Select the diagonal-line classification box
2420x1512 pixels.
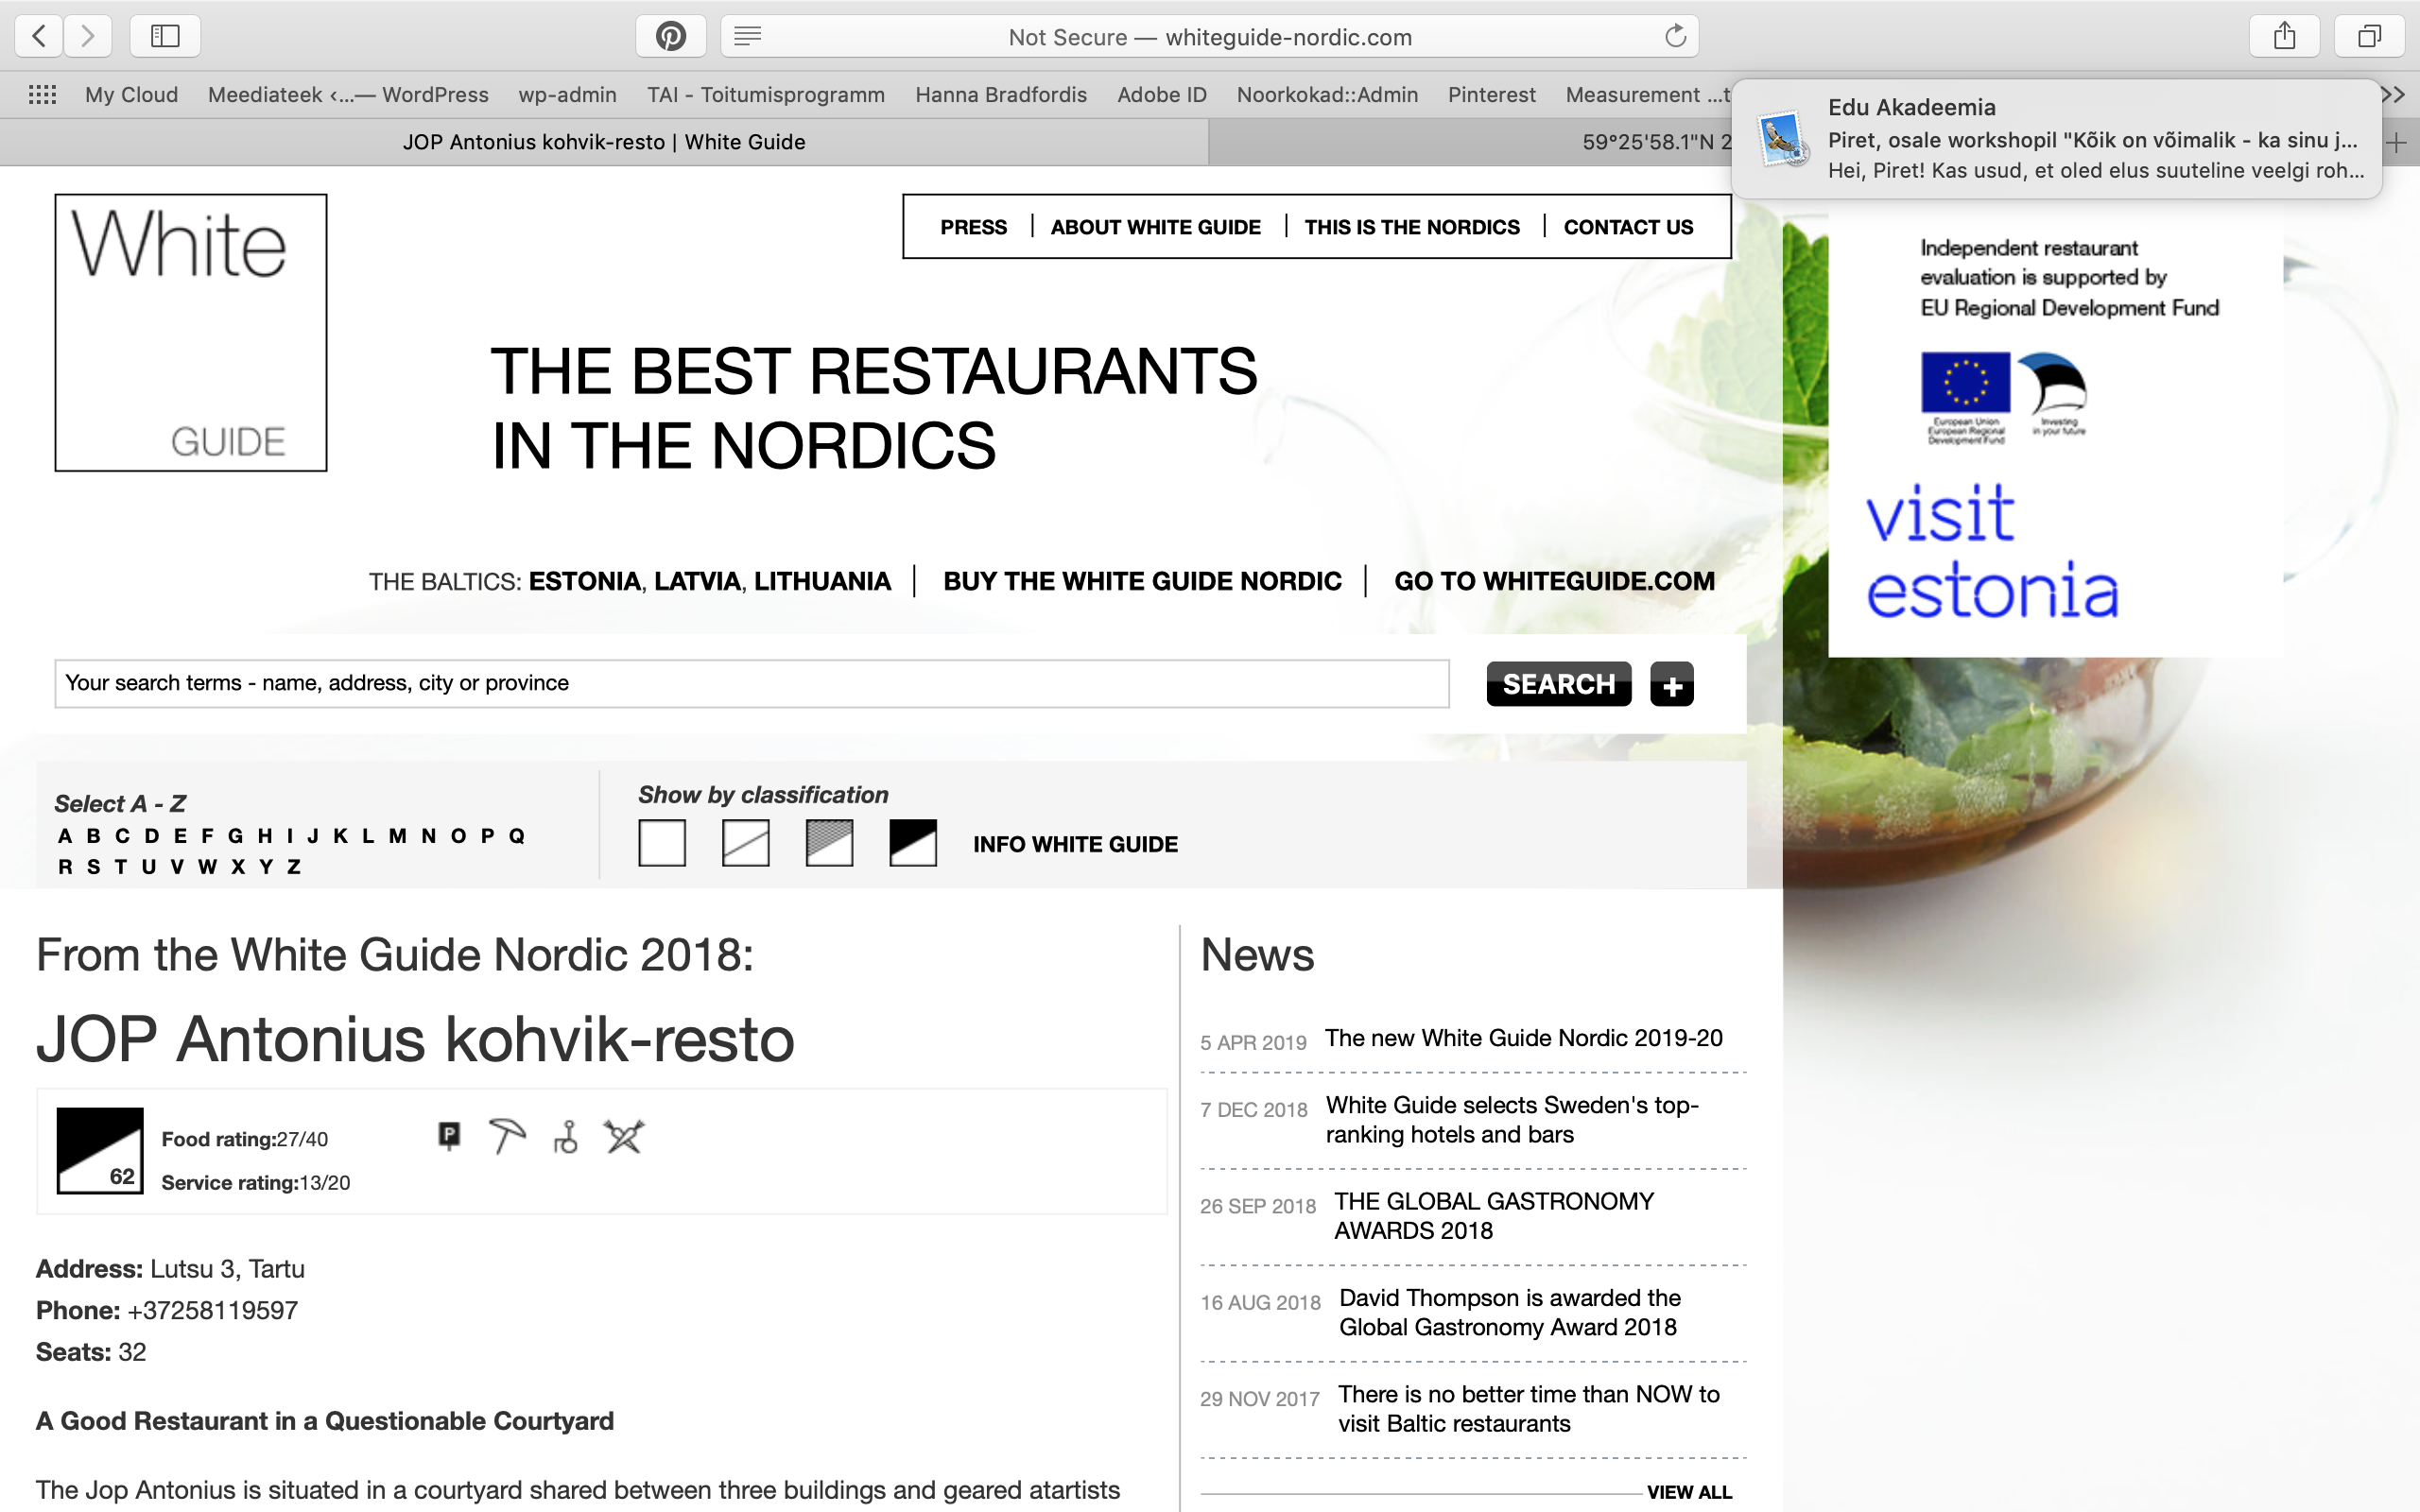tap(746, 842)
